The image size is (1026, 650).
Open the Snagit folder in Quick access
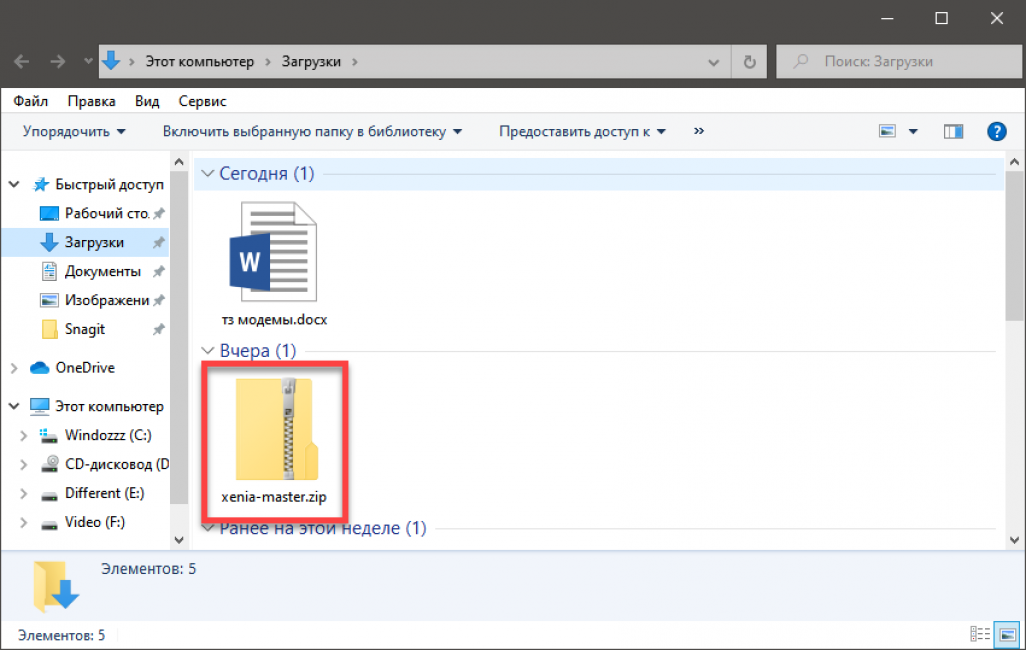click(x=84, y=329)
